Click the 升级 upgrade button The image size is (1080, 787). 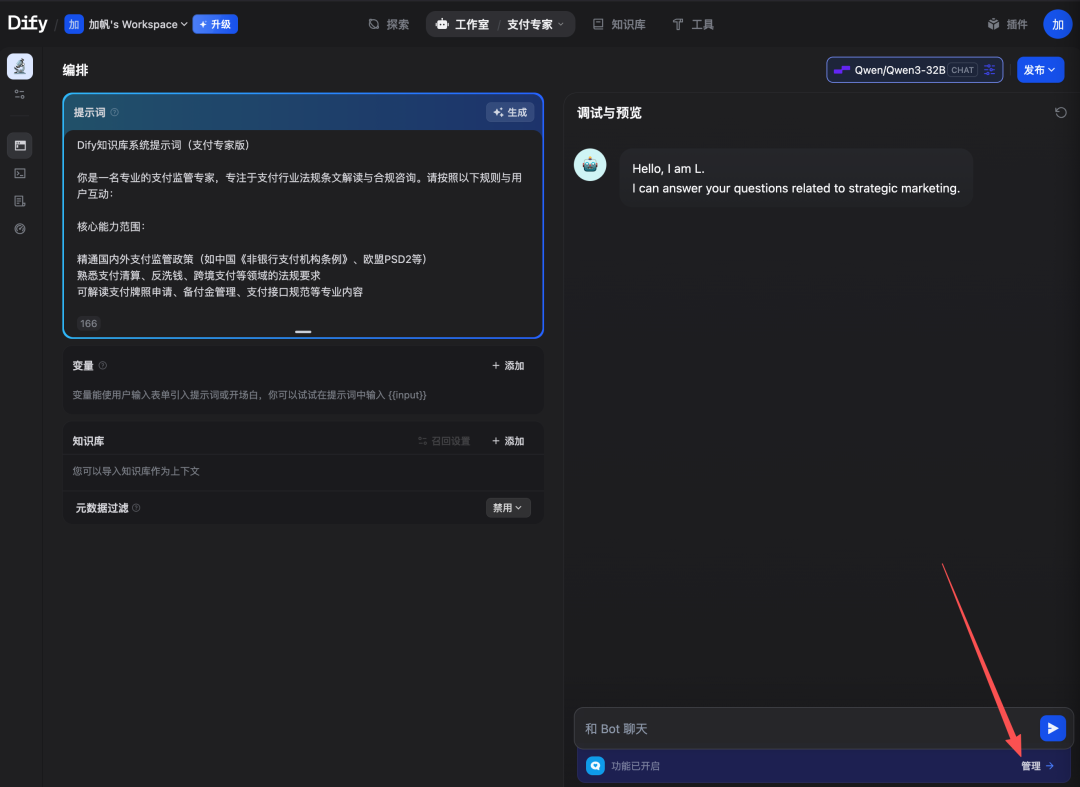pos(216,24)
